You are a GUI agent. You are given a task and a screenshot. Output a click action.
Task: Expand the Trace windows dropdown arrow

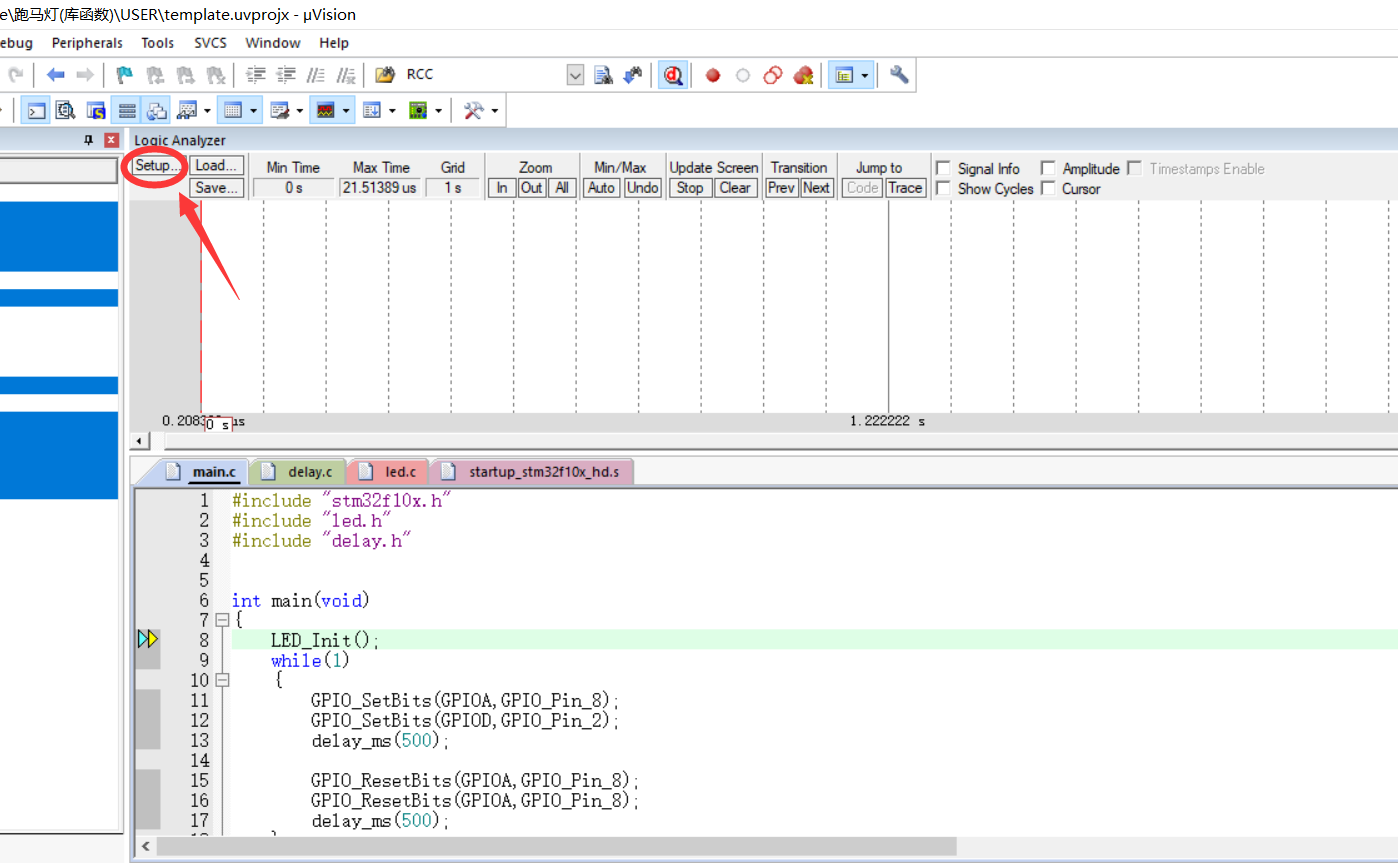(x=392, y=110)
